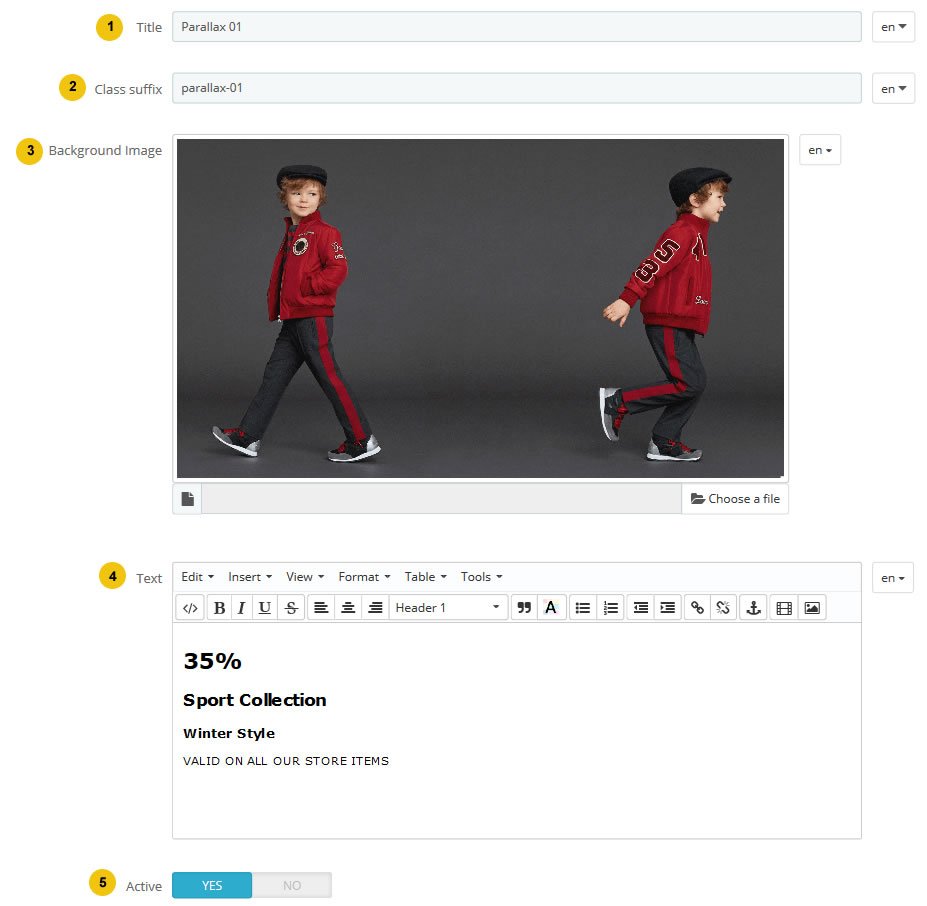Screen dimensions: 927x906
Task: Focus the Class suffix input field
Action: (517, 89)
